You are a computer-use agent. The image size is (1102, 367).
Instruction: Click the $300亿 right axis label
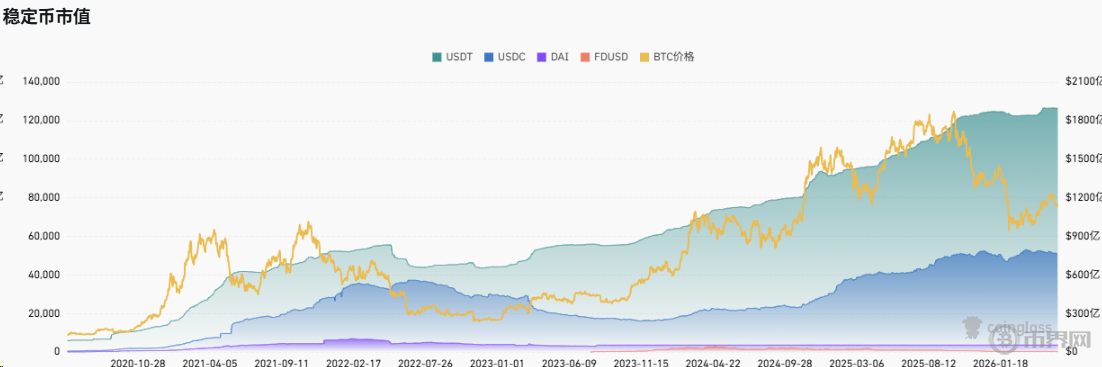(x=1082, y=313)
